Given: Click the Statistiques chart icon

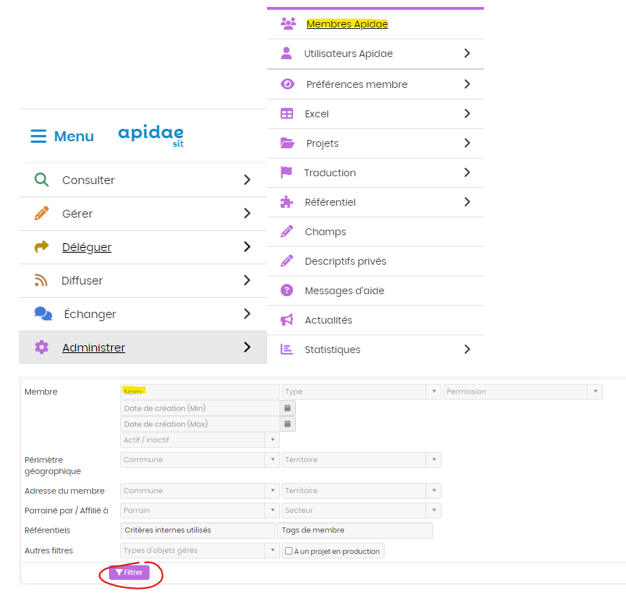Looking at the screenshot, I should pos(287,349).
